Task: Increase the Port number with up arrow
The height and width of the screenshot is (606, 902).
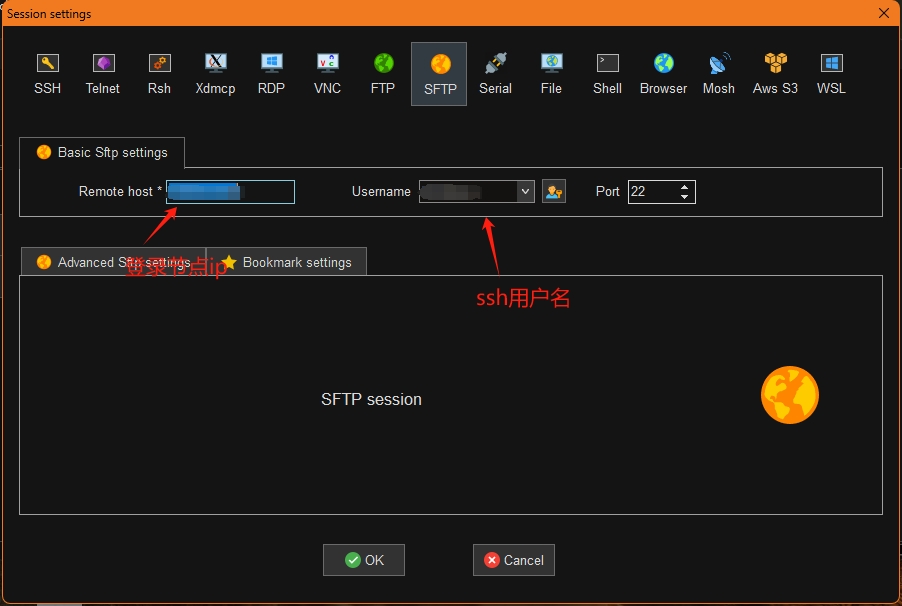Action: [684, 187]
